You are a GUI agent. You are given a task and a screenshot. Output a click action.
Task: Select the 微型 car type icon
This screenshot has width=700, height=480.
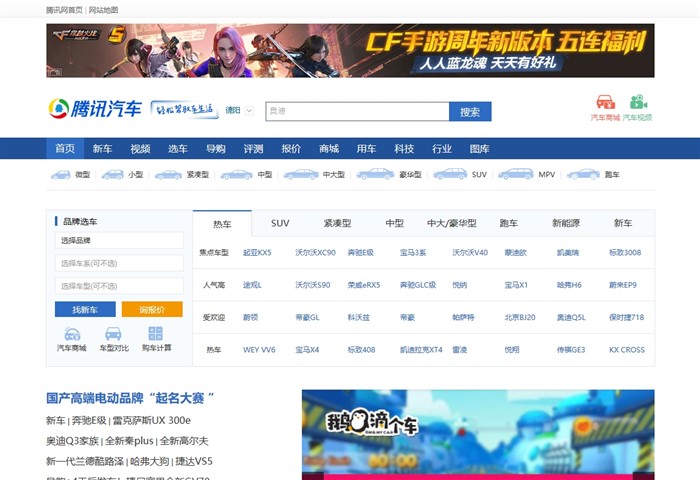point(61,175)
